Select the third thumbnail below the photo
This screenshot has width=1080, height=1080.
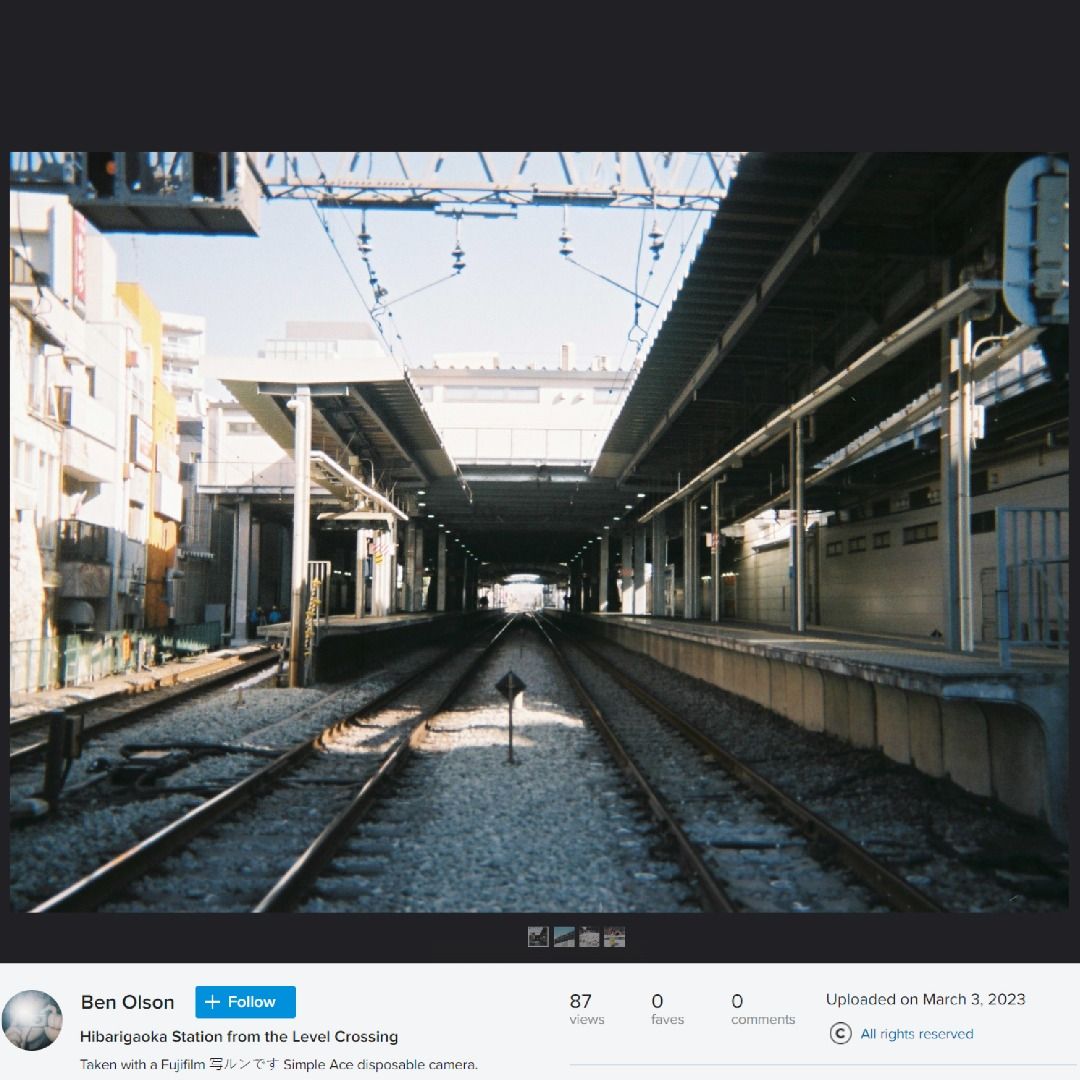589,937
